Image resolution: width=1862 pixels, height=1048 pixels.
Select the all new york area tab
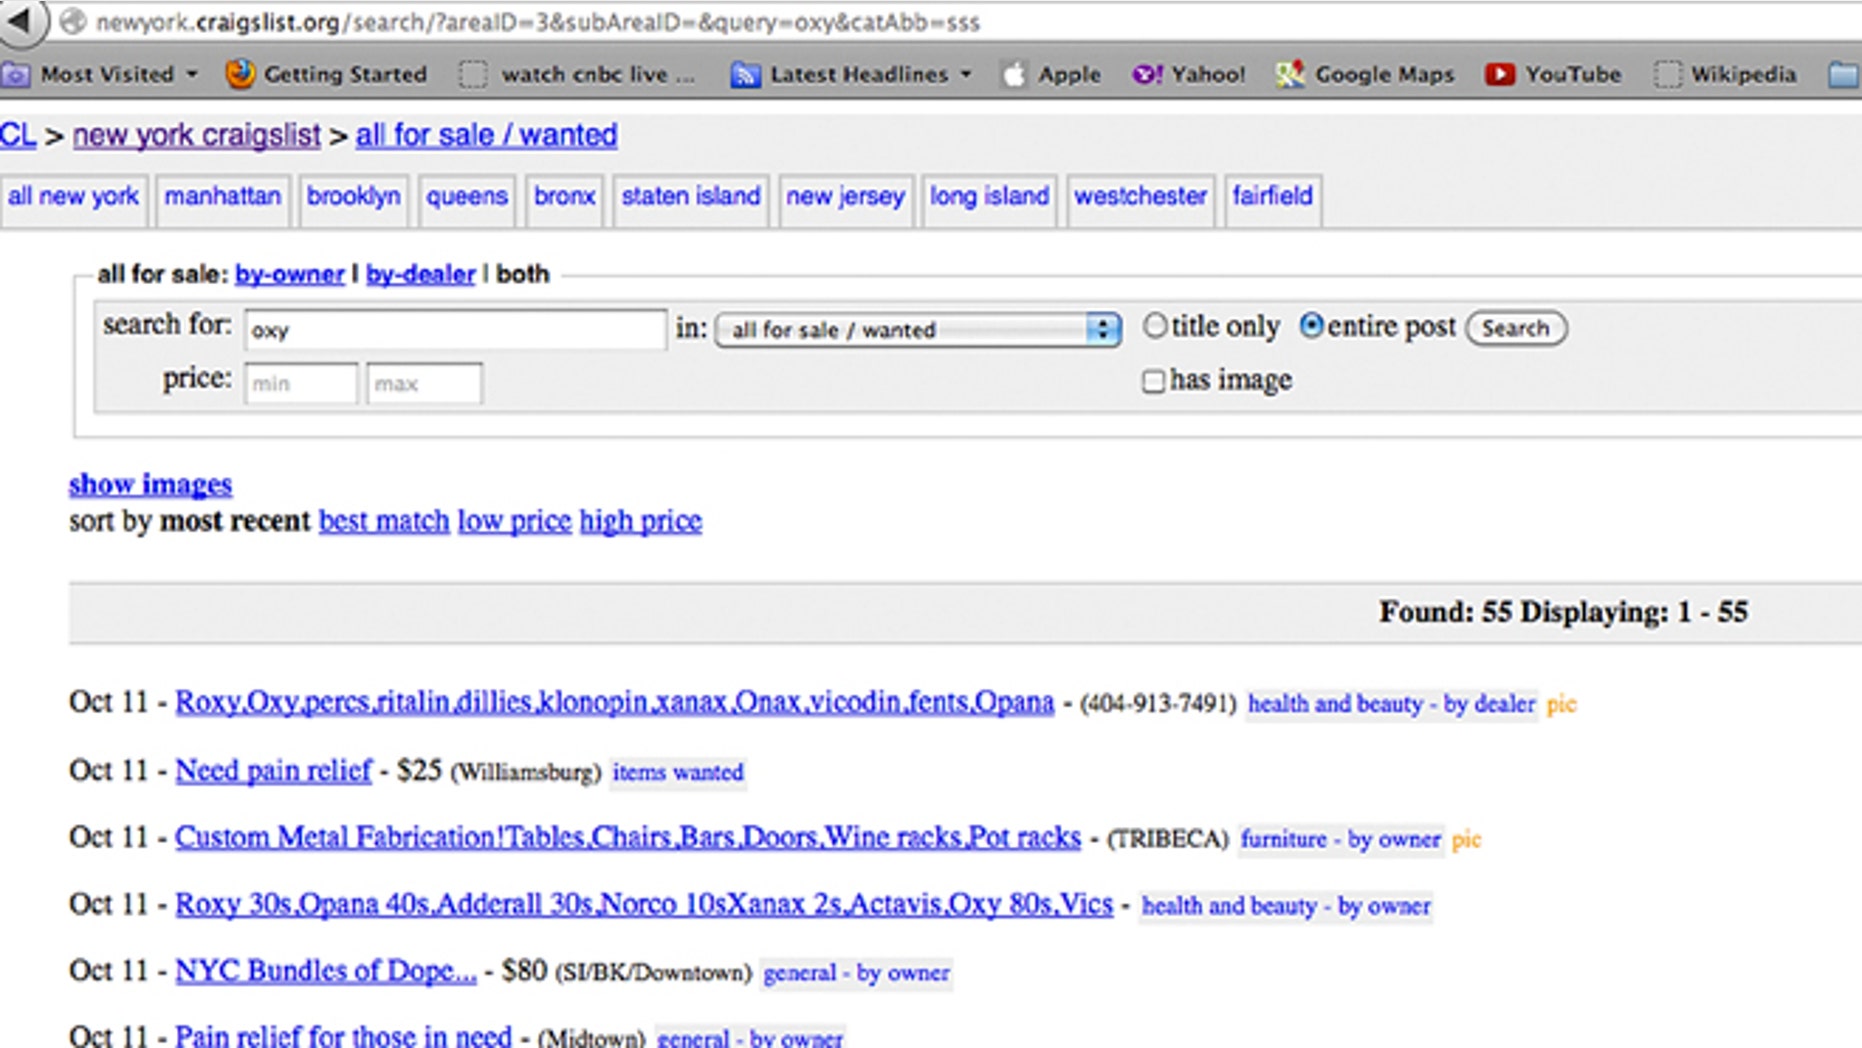(74, 197)
